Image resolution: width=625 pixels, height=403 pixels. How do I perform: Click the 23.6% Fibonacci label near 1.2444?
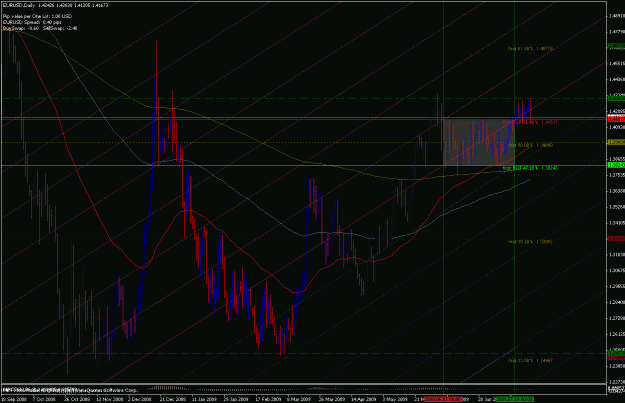[531, 360]
